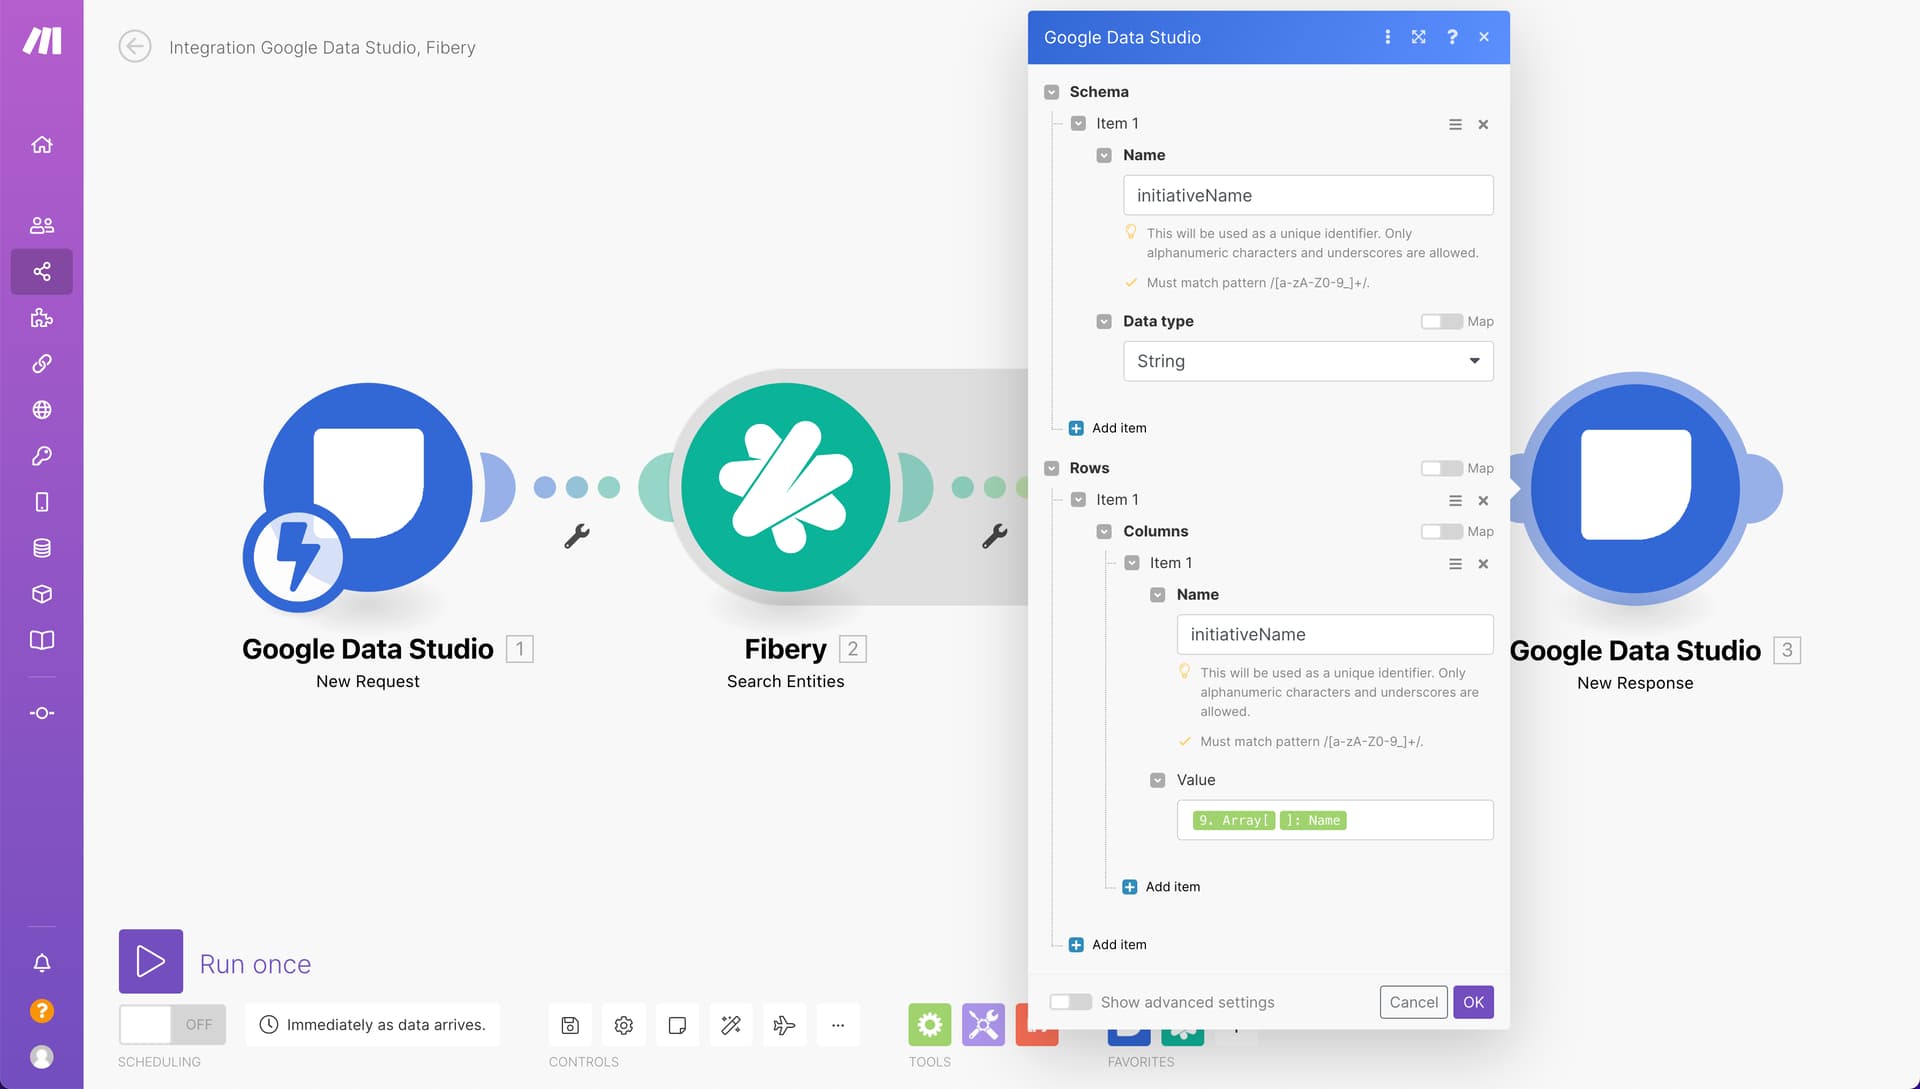Screen dimensions: 1920x1089
Task: Confirm with the OK button
Action: click(1473, 1002)
